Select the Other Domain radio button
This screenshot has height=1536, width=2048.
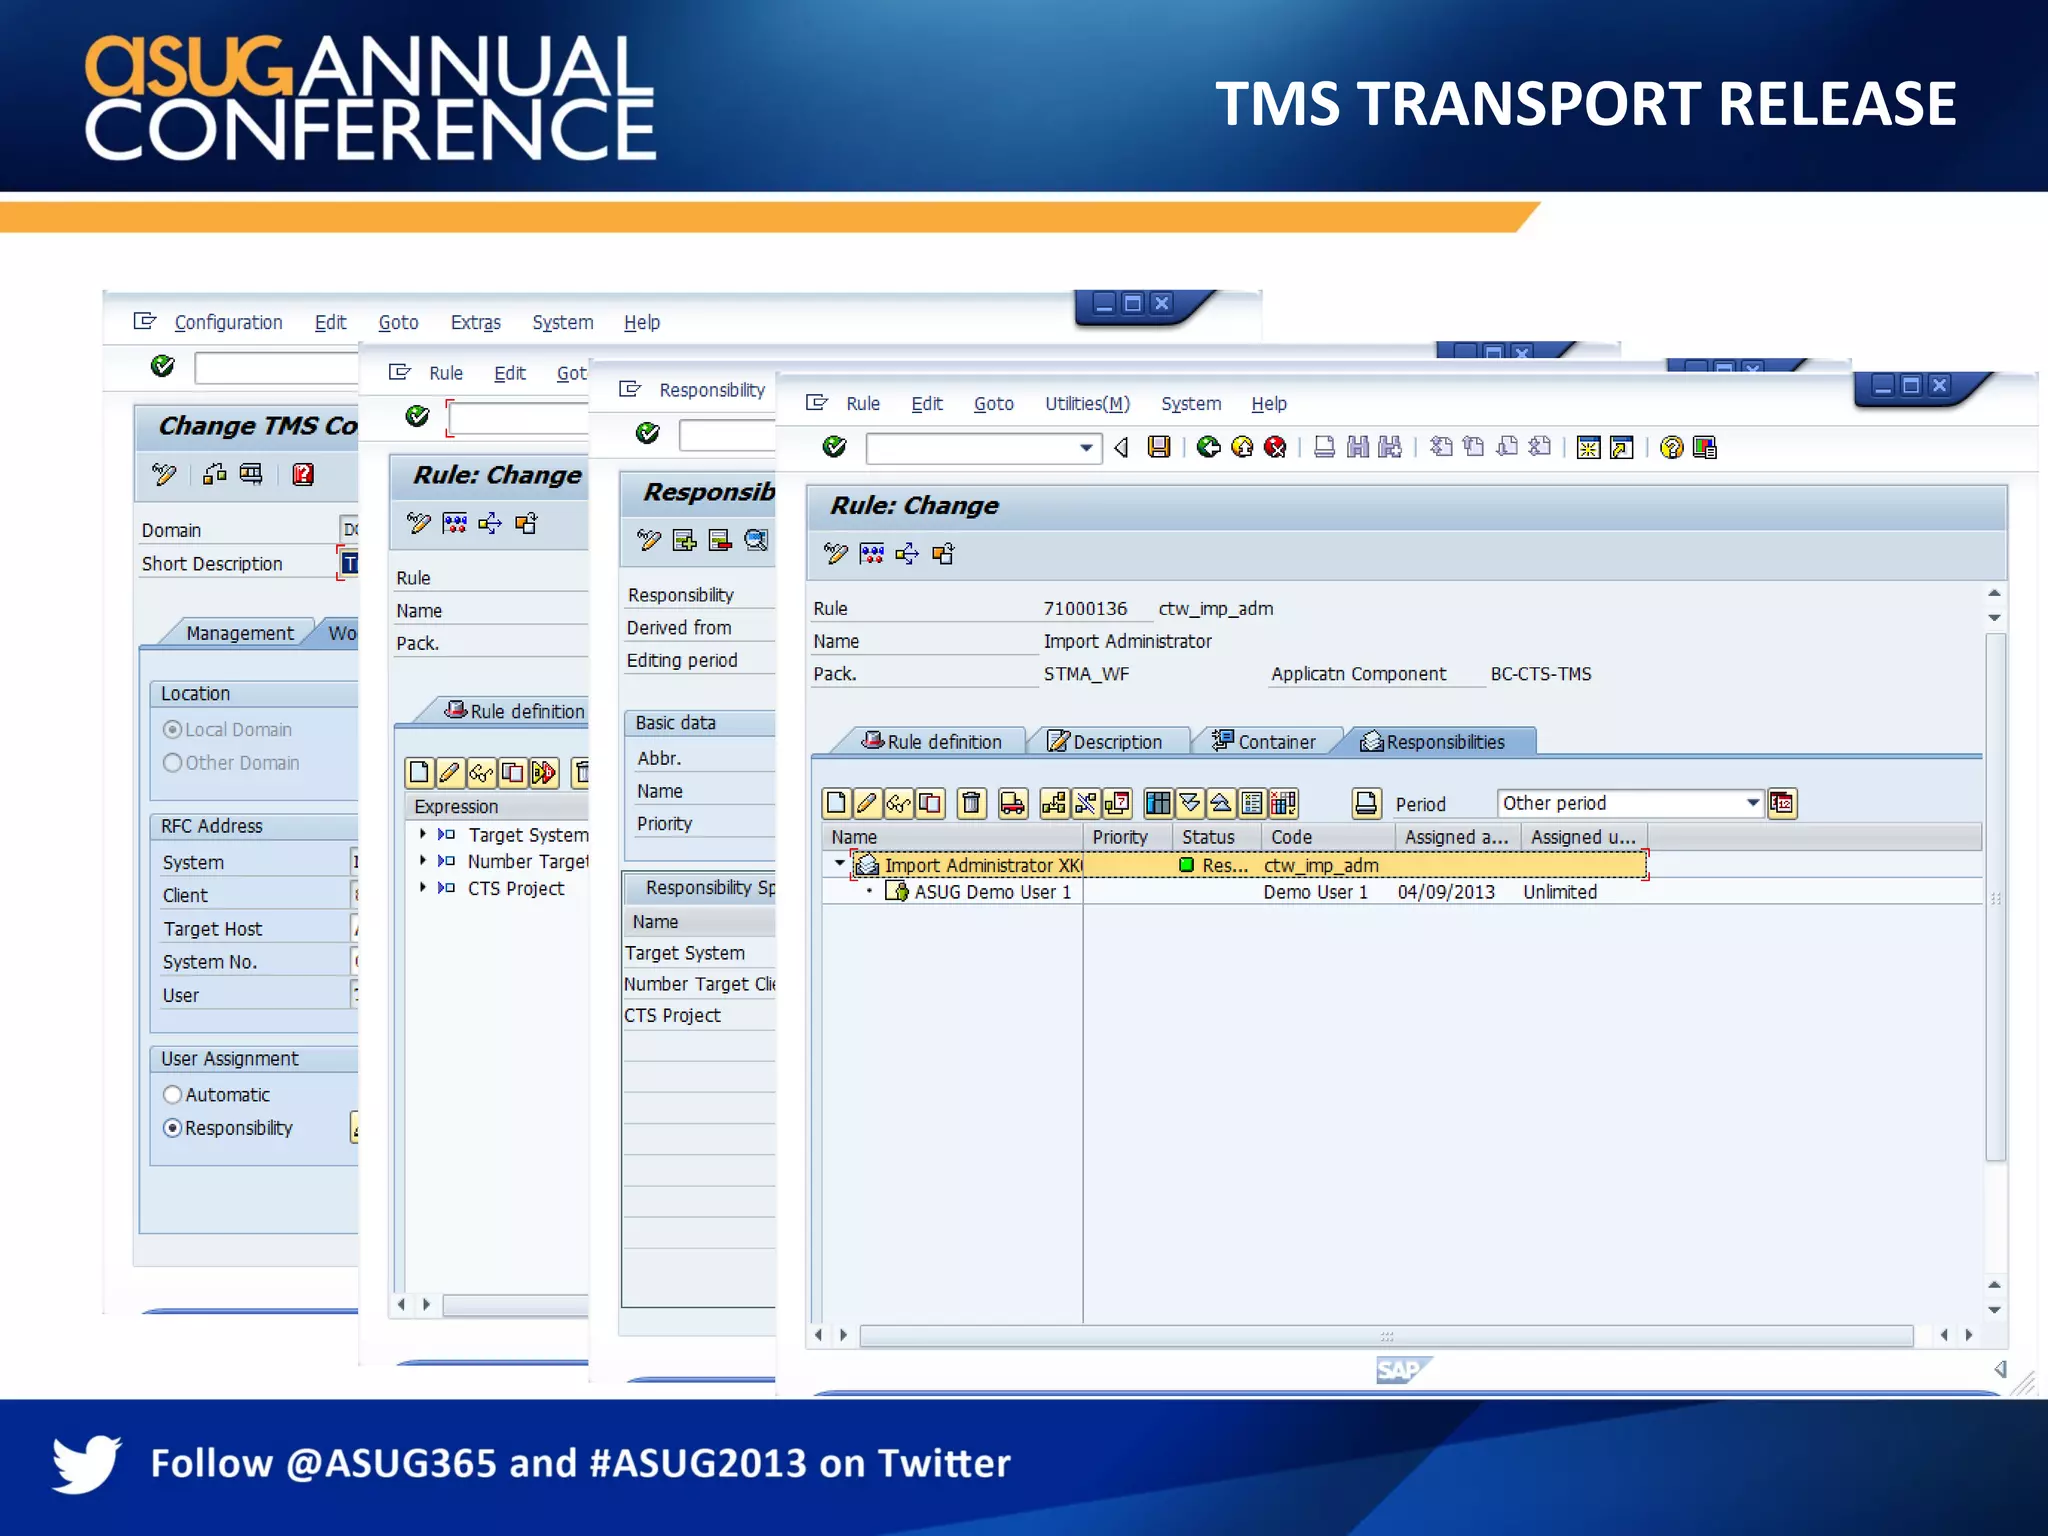coord(172,763)
